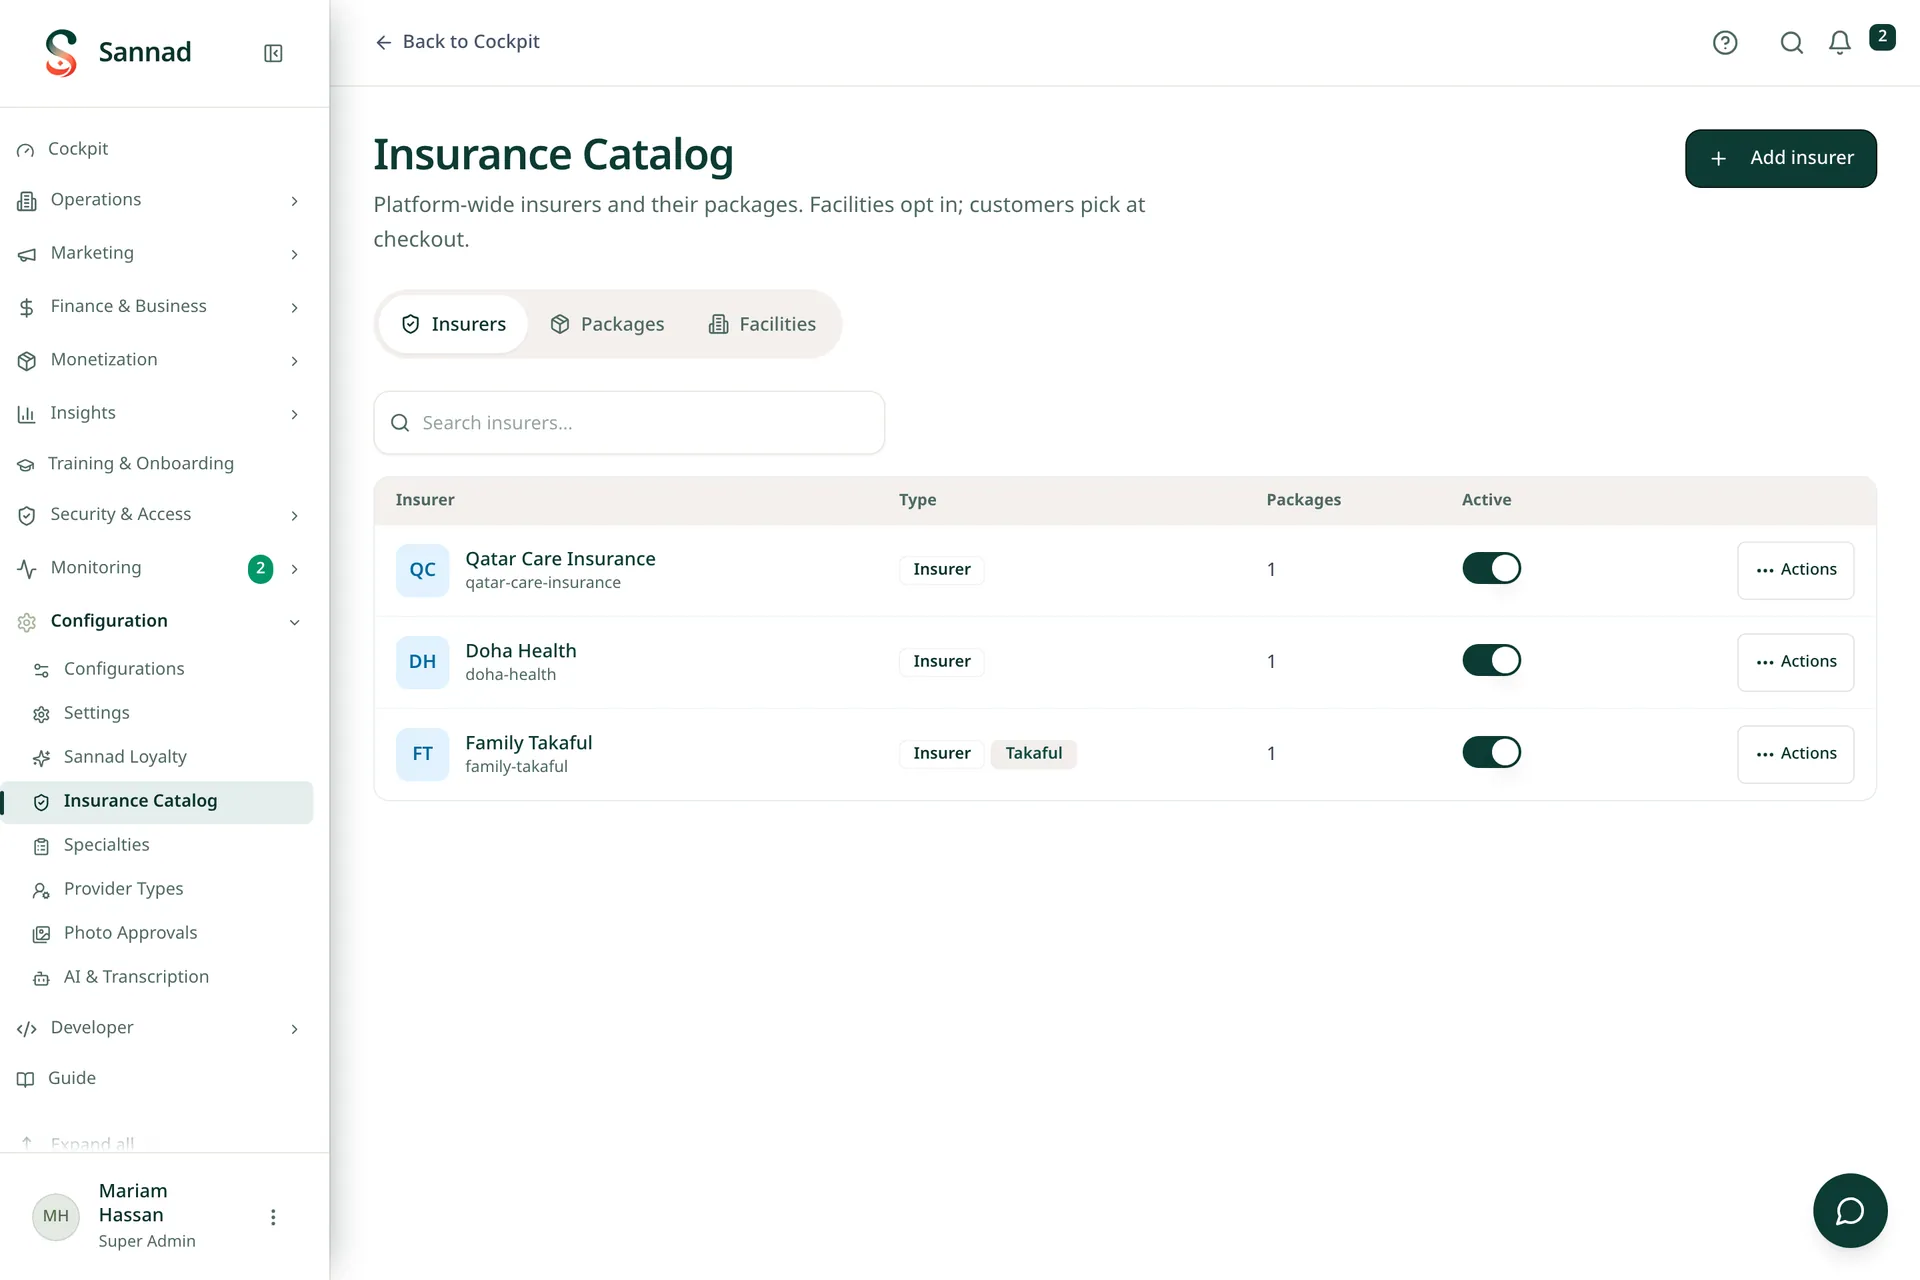Collapse the Configuration section chevron
Screen dimensions: 1920x1280
tap(294, 622)
